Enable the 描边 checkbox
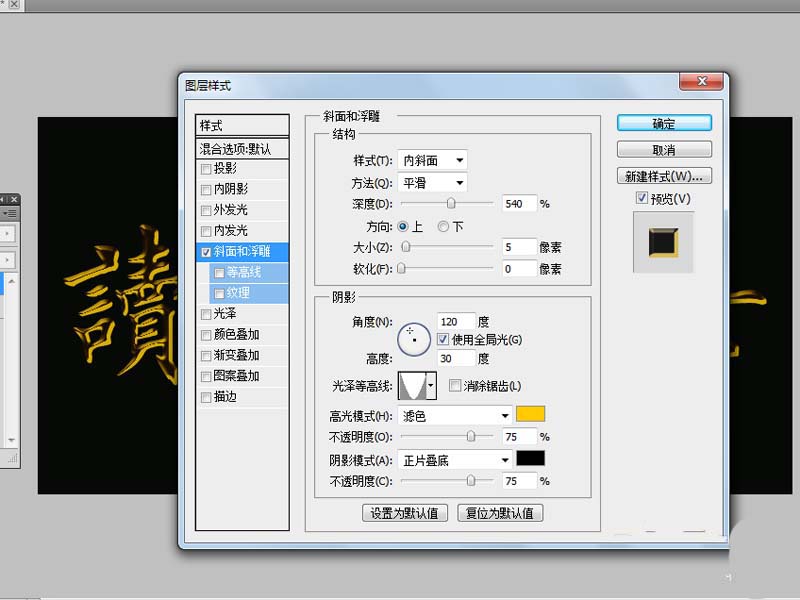Image resolution: width=800 pixels, height=600 pixels. pos(206,397)
